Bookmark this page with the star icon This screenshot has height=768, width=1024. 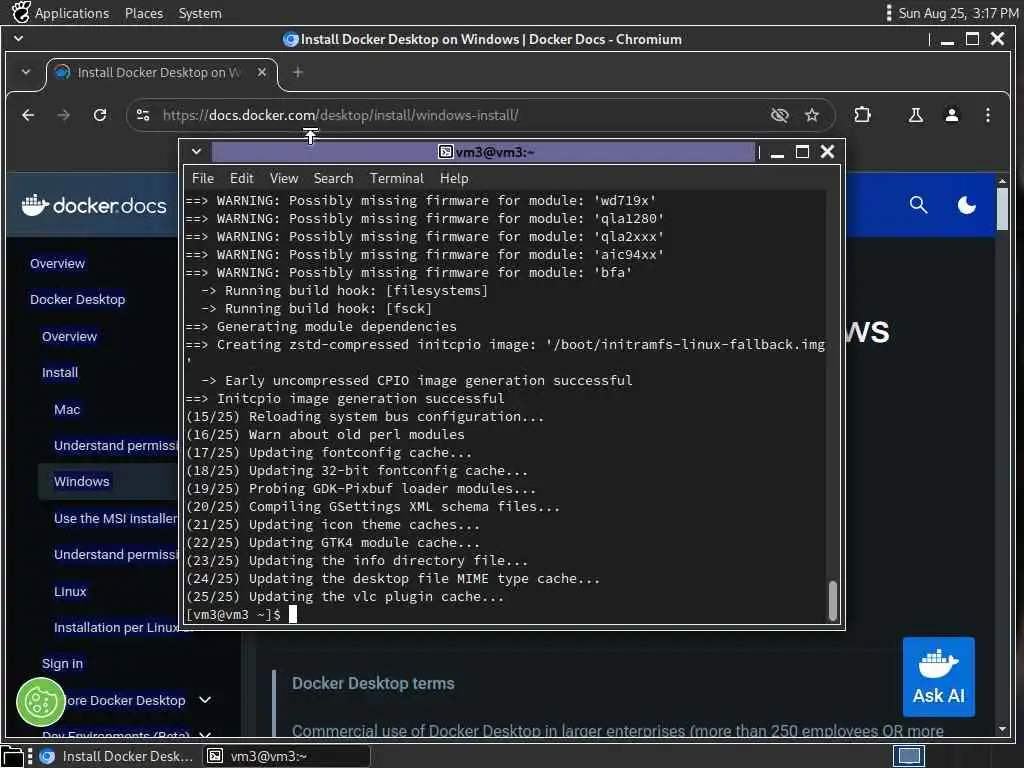pyautogui.click(x=812, y=116)
